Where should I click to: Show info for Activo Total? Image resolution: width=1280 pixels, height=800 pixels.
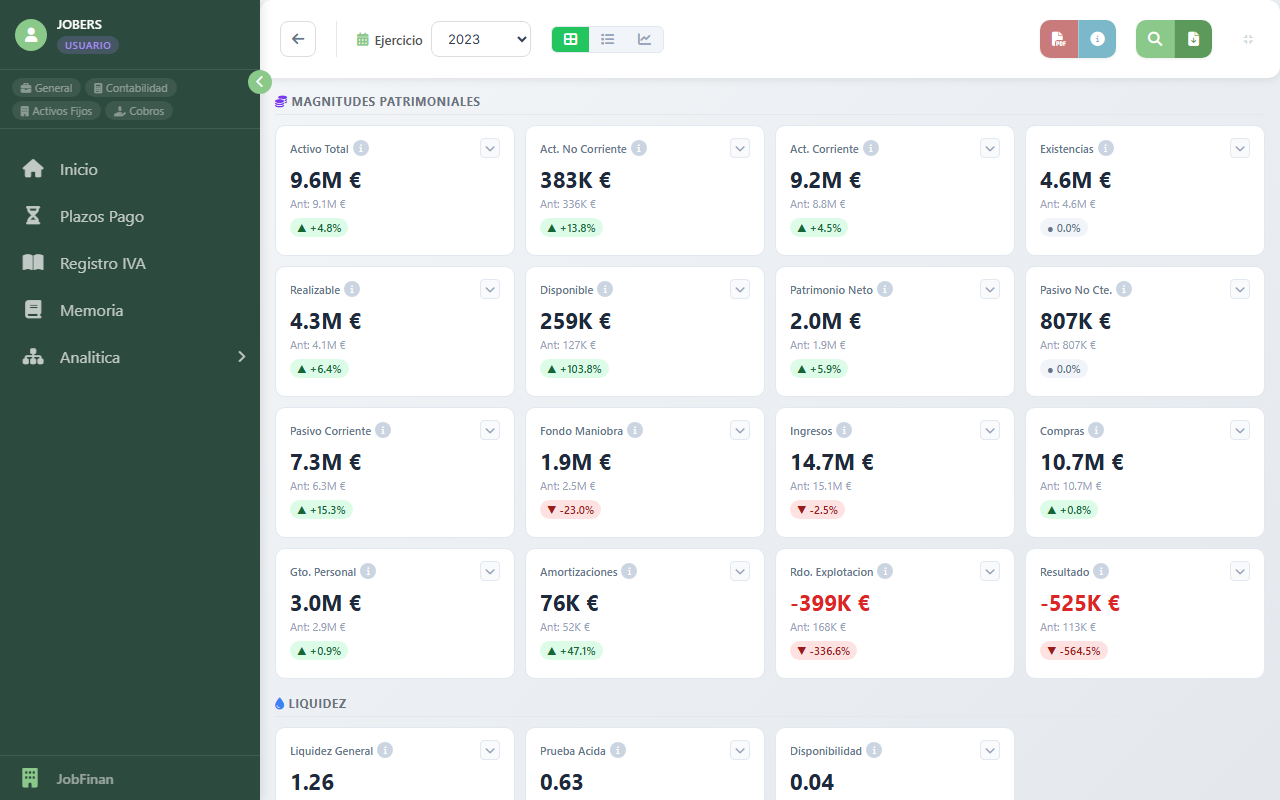(361, 148)
